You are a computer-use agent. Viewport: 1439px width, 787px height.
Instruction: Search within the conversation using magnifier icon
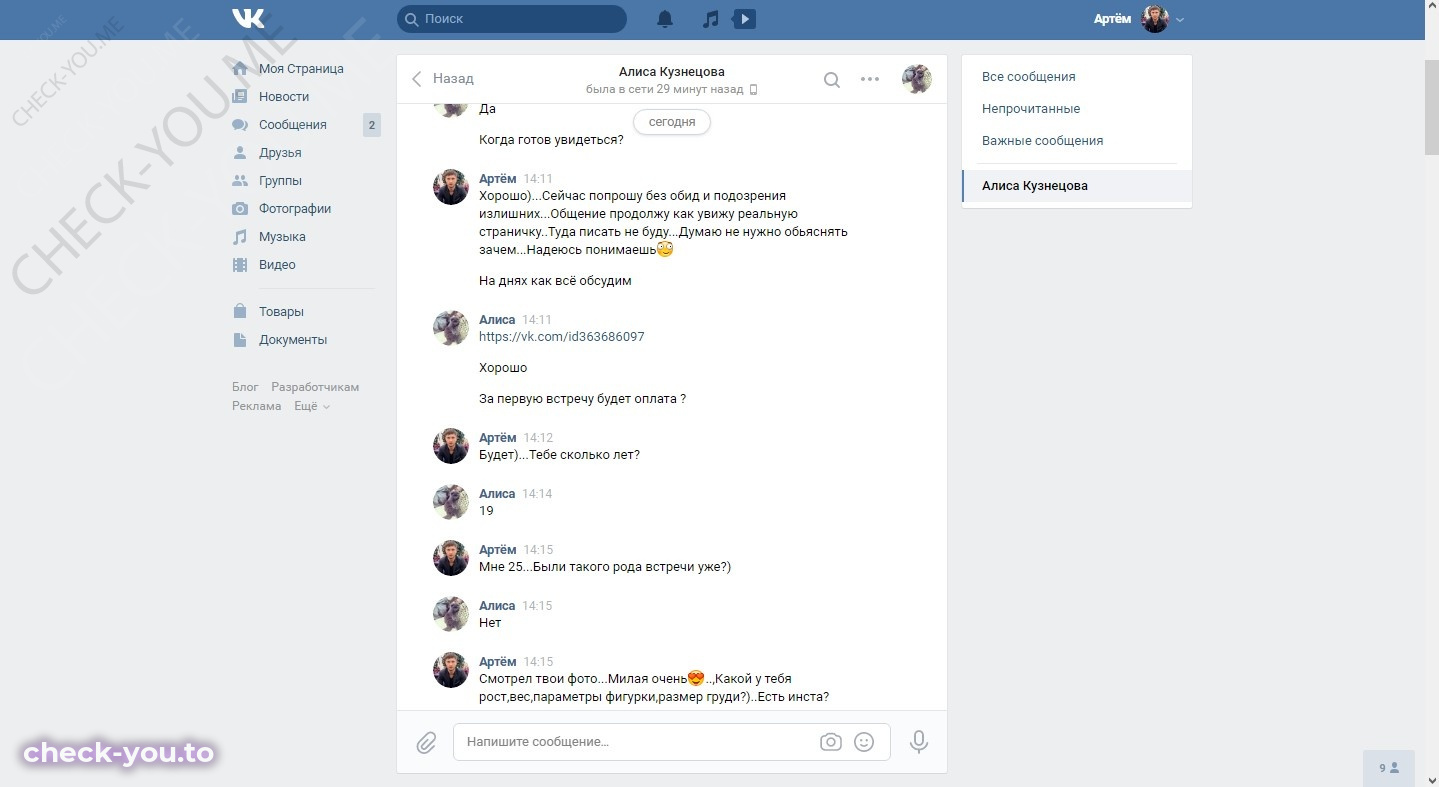pos(831,79)
